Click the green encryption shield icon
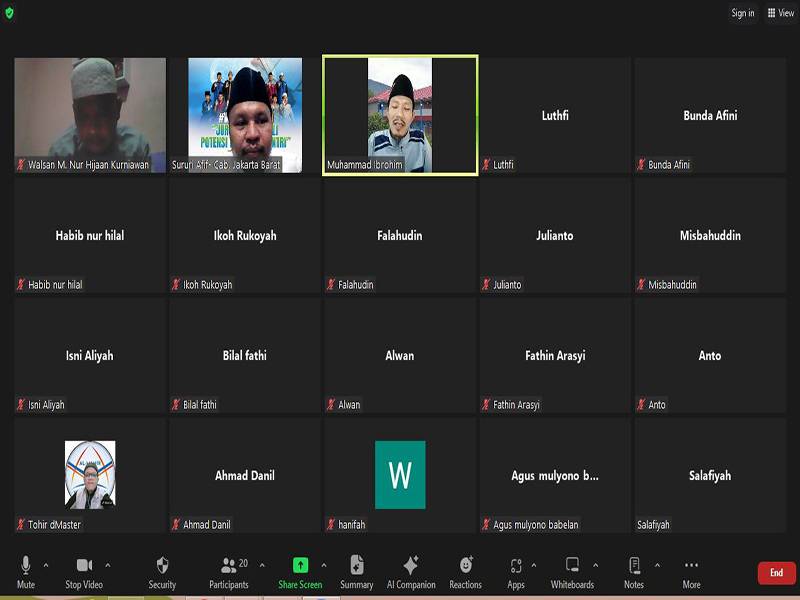 [12, 13]
